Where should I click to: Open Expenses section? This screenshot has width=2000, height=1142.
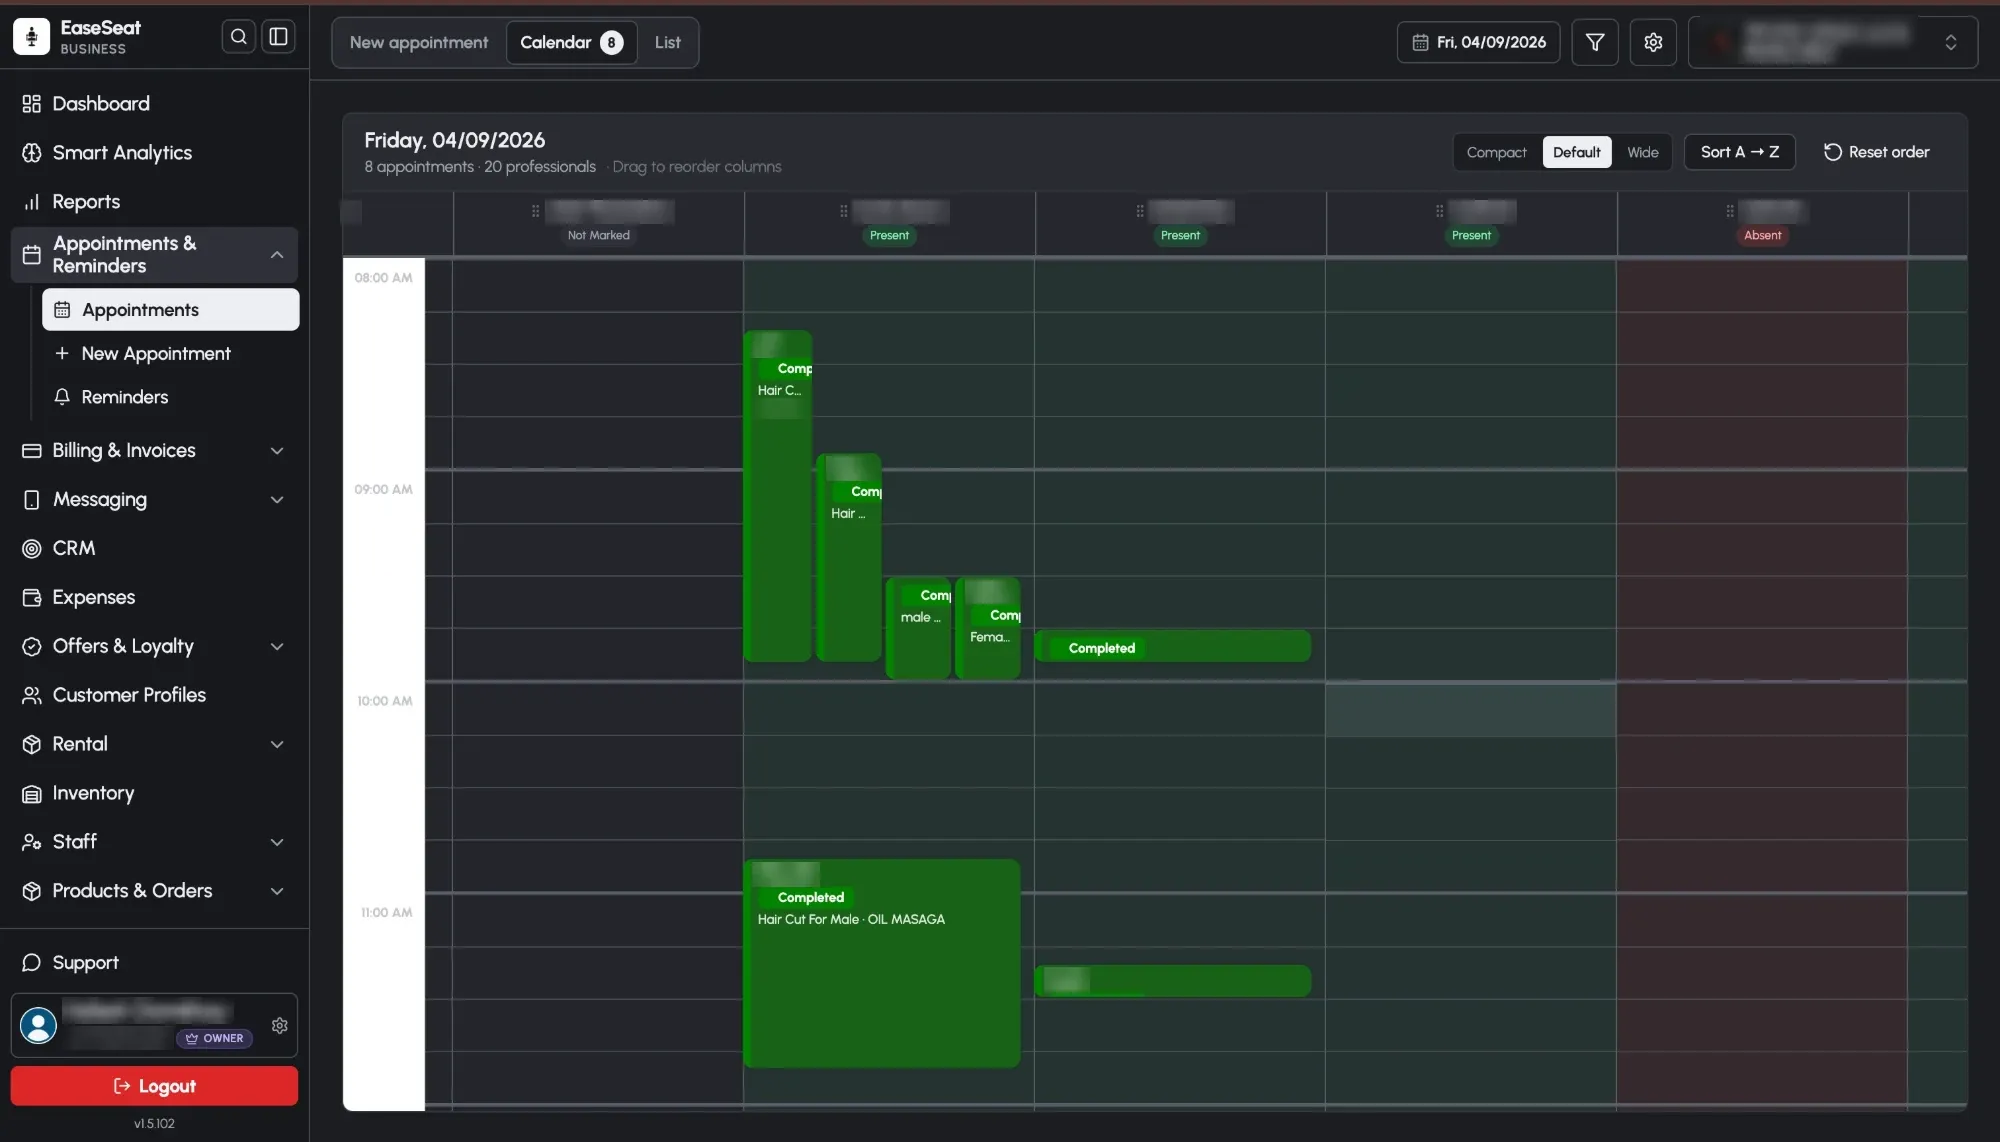pos(154,597)
